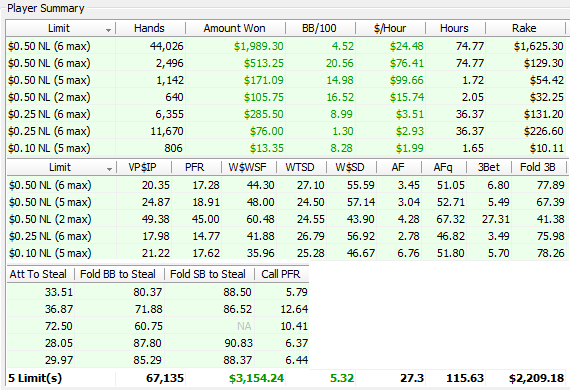Click the 49.38 VP$IP value

[156, 219]
